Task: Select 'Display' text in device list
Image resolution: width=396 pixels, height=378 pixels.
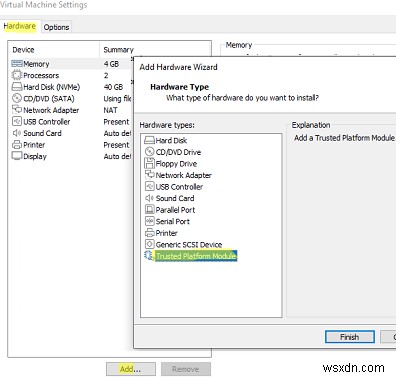Action: [x=35, y=156]
